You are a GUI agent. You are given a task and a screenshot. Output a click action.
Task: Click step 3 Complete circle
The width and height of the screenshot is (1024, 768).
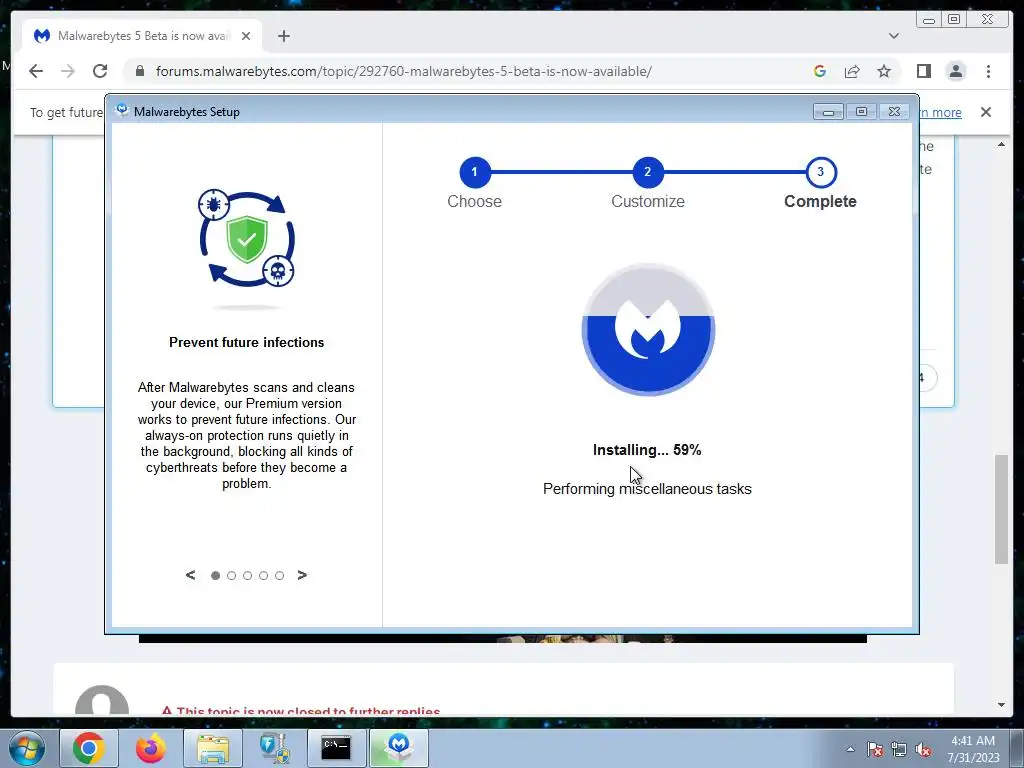[821, 172]
